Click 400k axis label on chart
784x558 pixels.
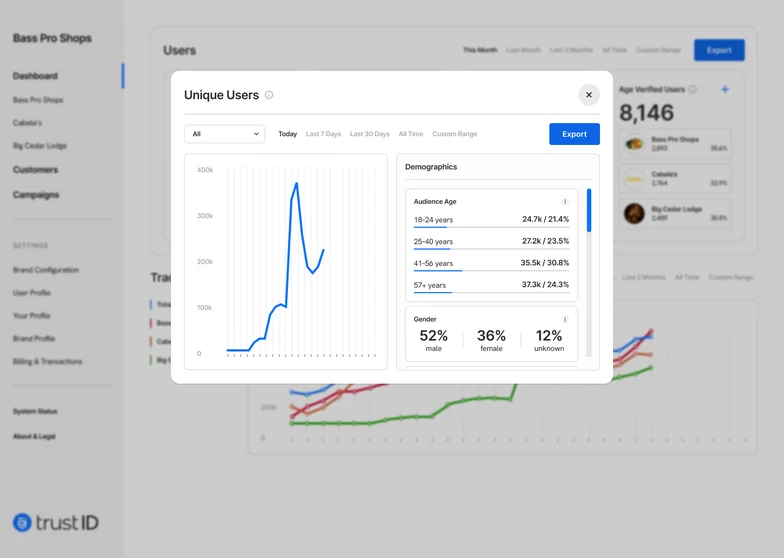[205, 170]
